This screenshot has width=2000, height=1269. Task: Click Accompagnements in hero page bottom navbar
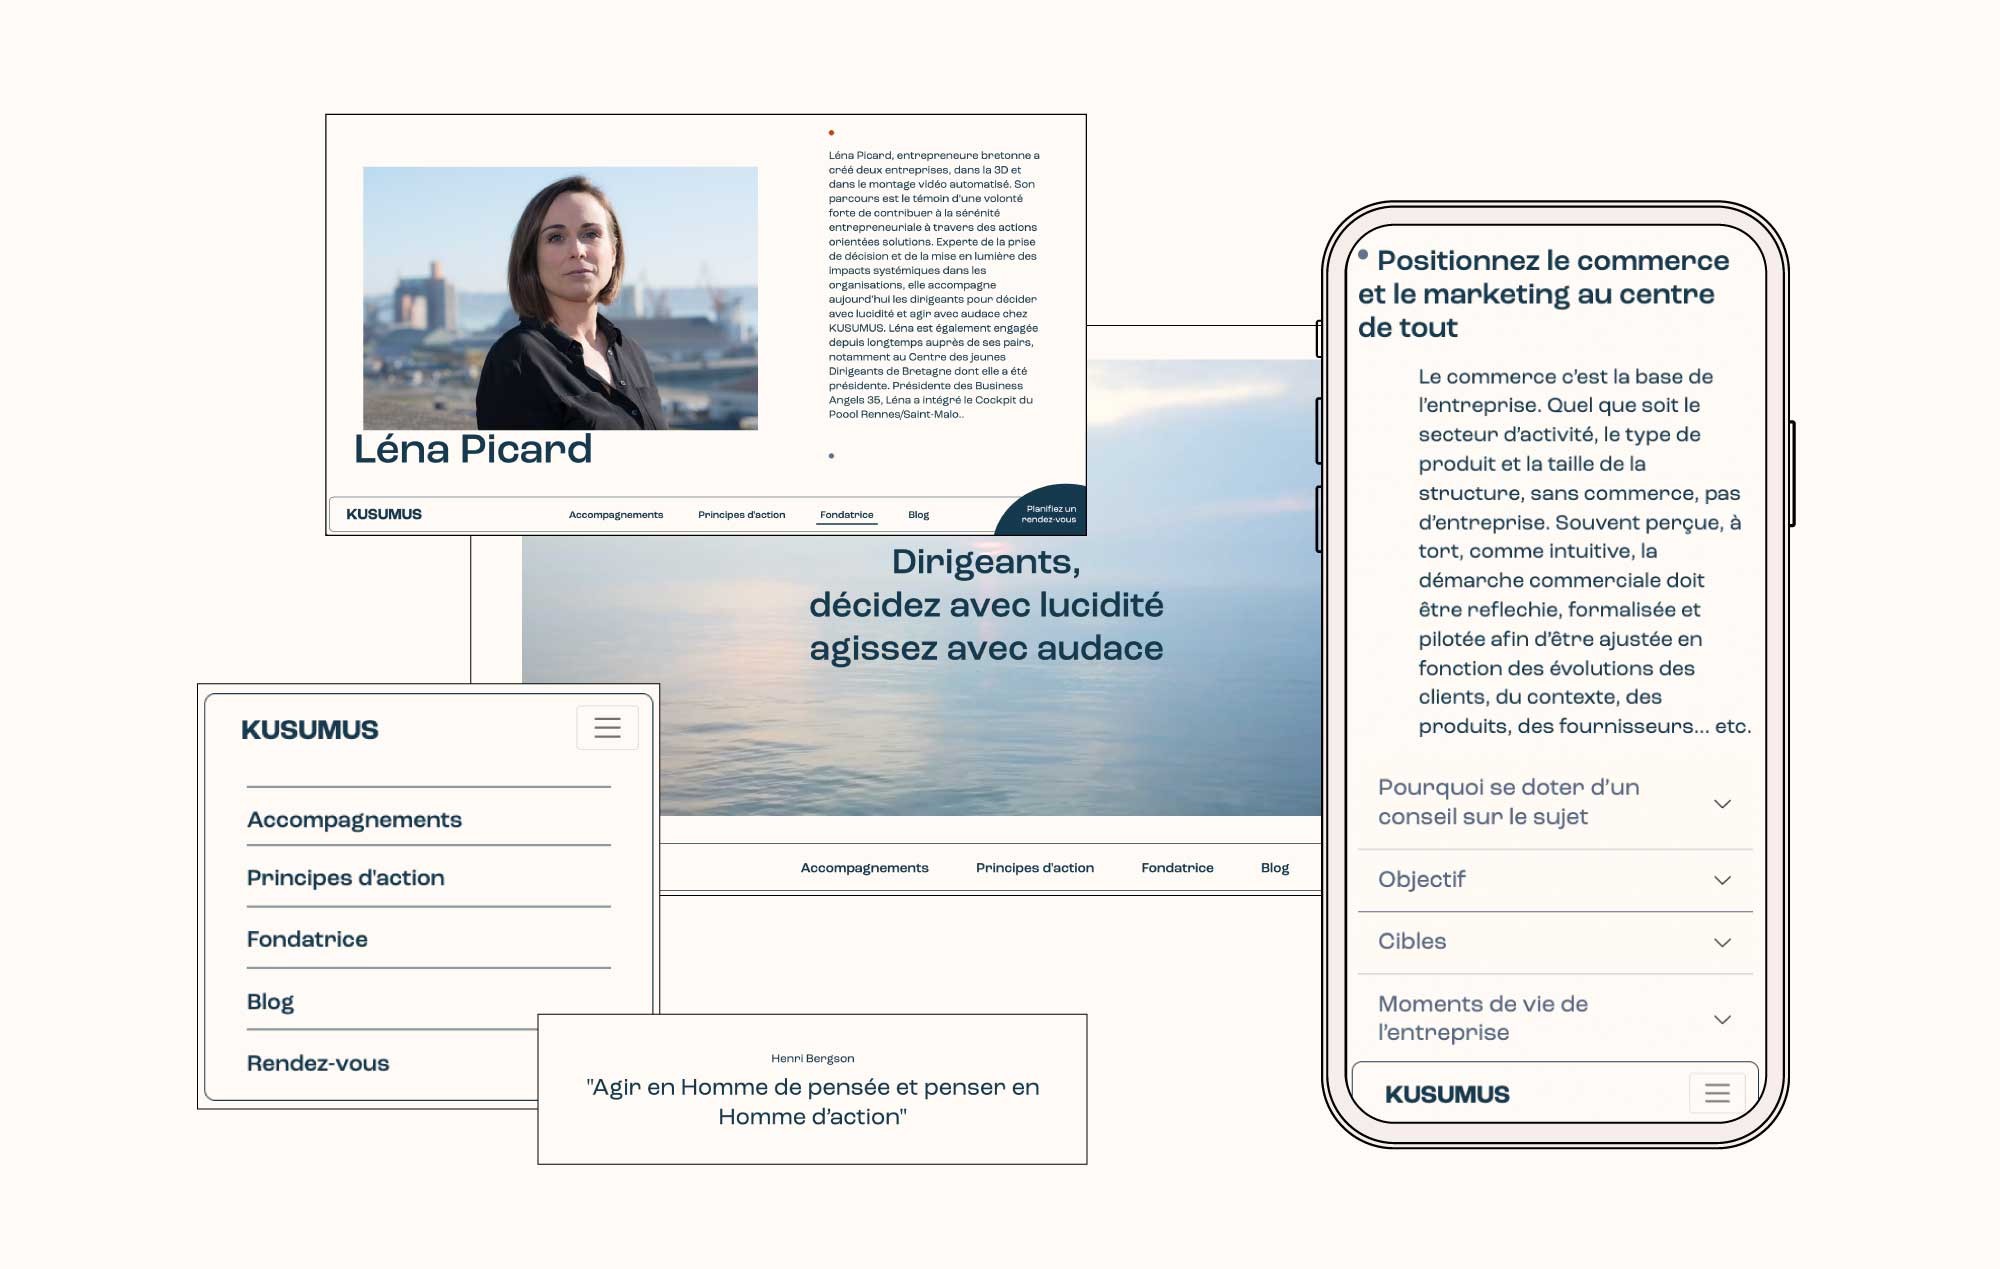click(864, 868)
